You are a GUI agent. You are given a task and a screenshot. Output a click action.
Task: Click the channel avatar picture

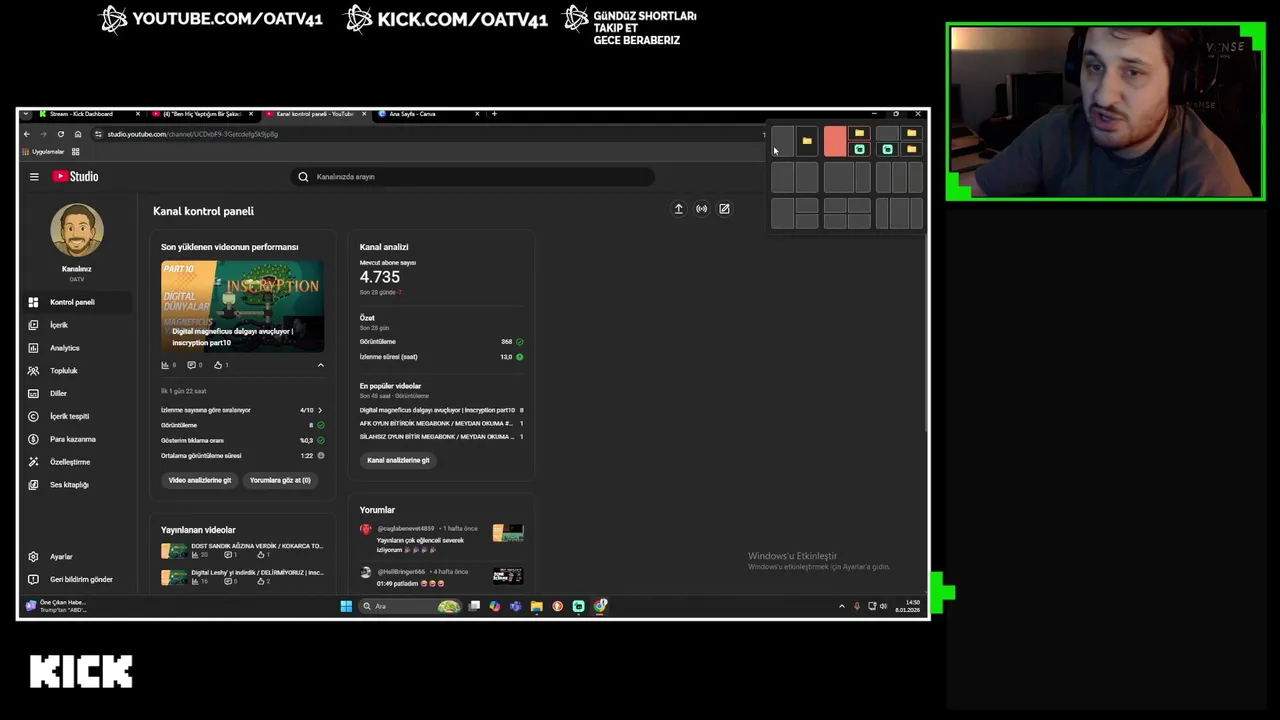pos(77,230)
